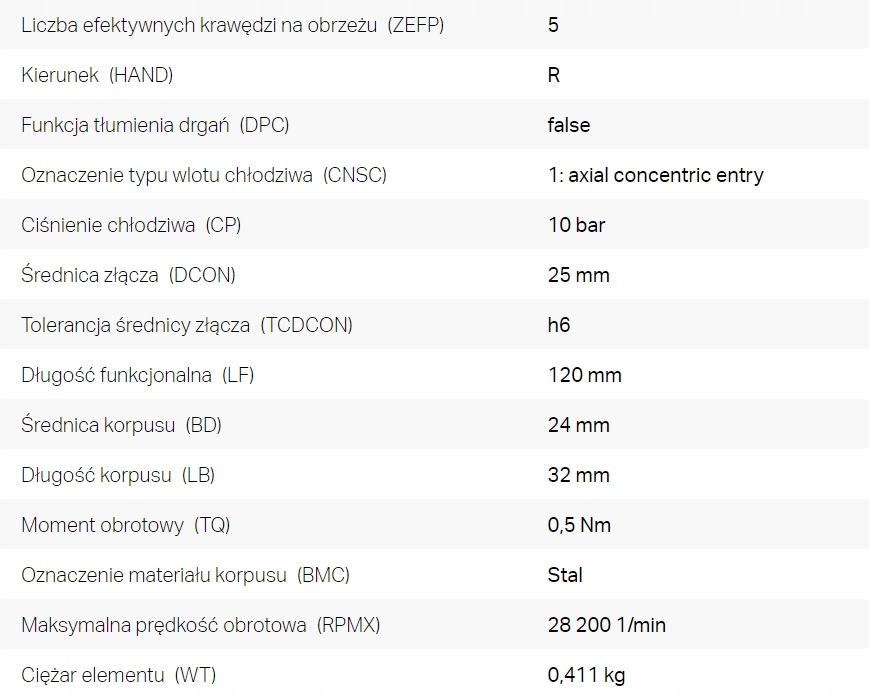Select the Średnica złącza (DCON) label
Viewport: 869px width, 697px height.
coord(128,275)
